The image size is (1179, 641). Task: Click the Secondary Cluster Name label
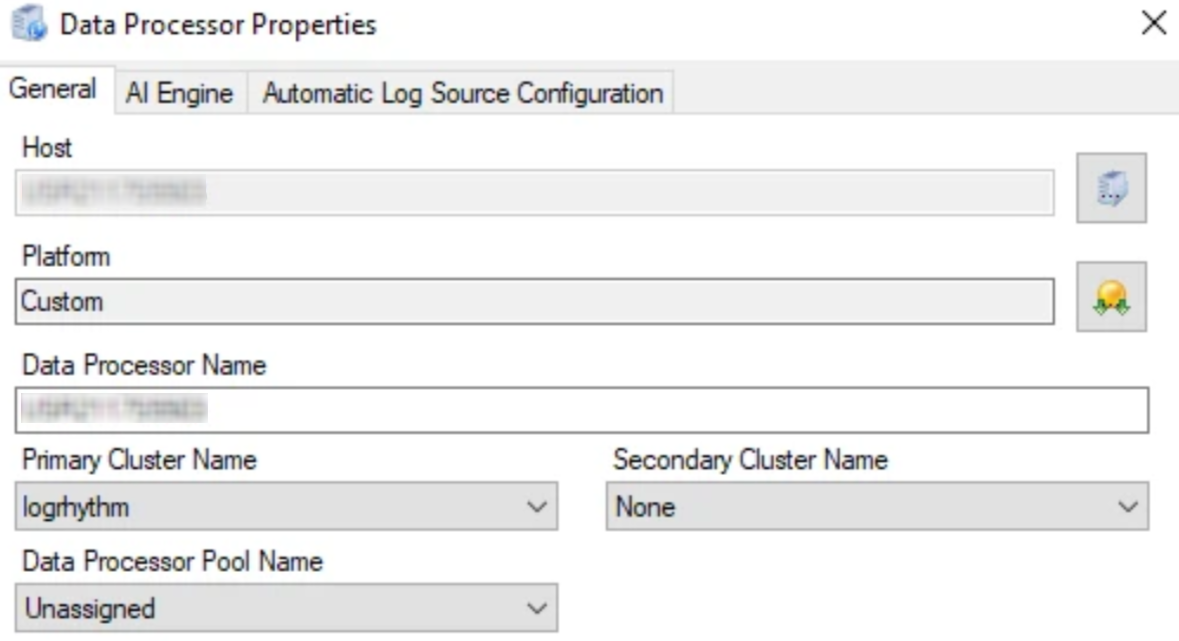(750, 460)
